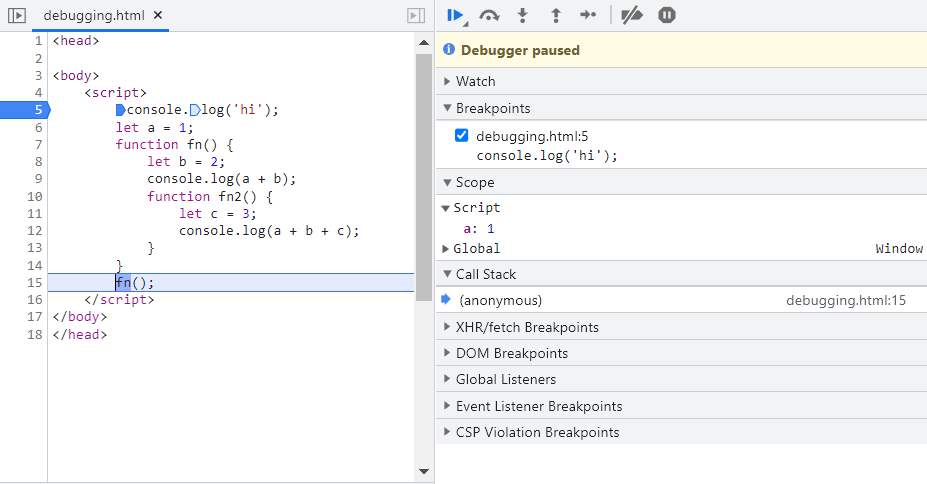Image resolution: width=927 pixels, height=484 pixels.
Task: Click the inline breakpoint marker before log
Action: 195,110
